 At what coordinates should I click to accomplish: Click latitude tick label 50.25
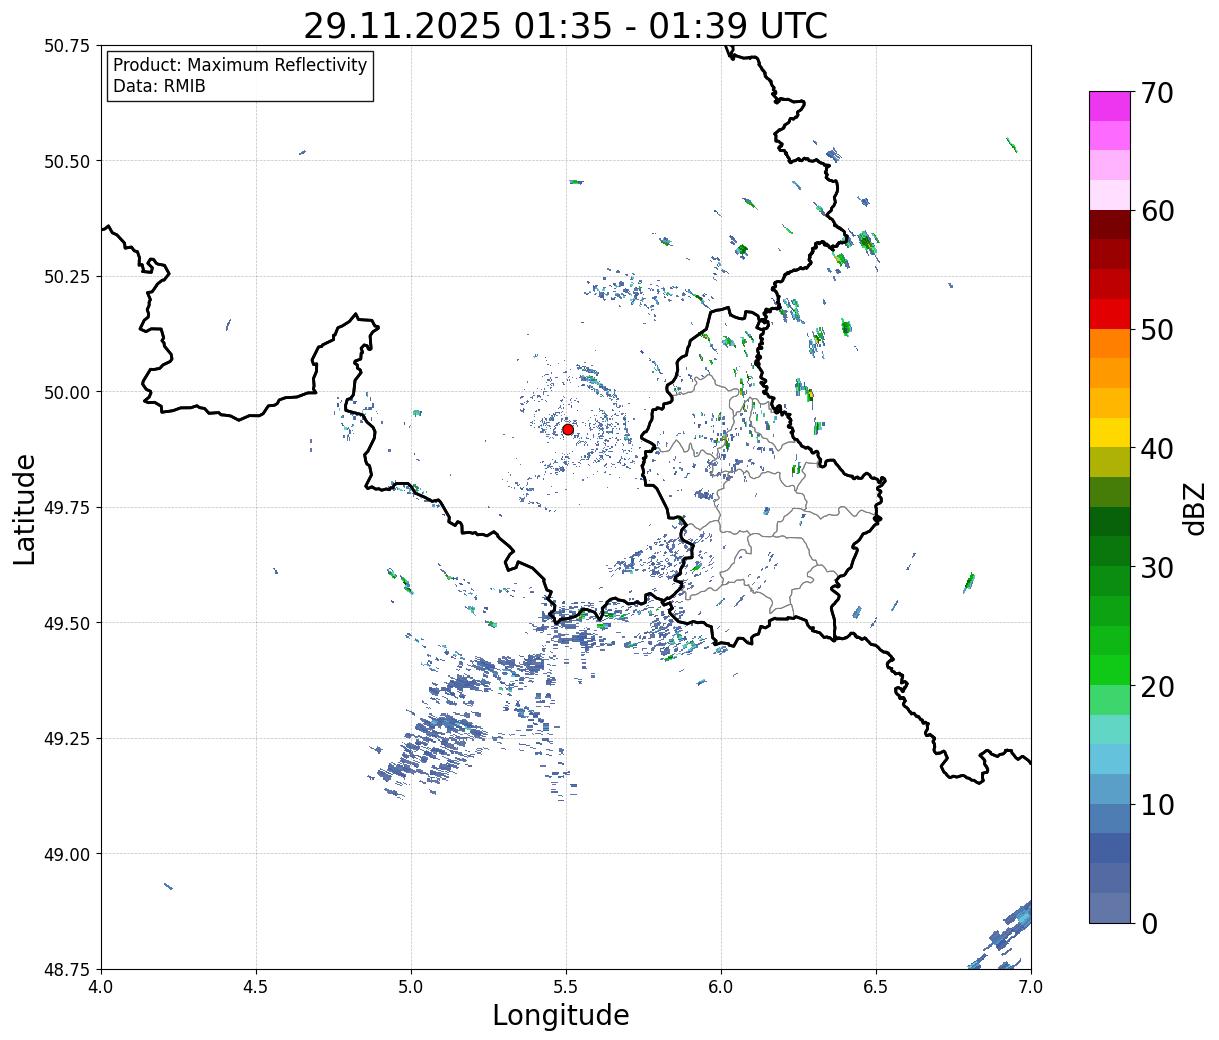coord(66,276)
